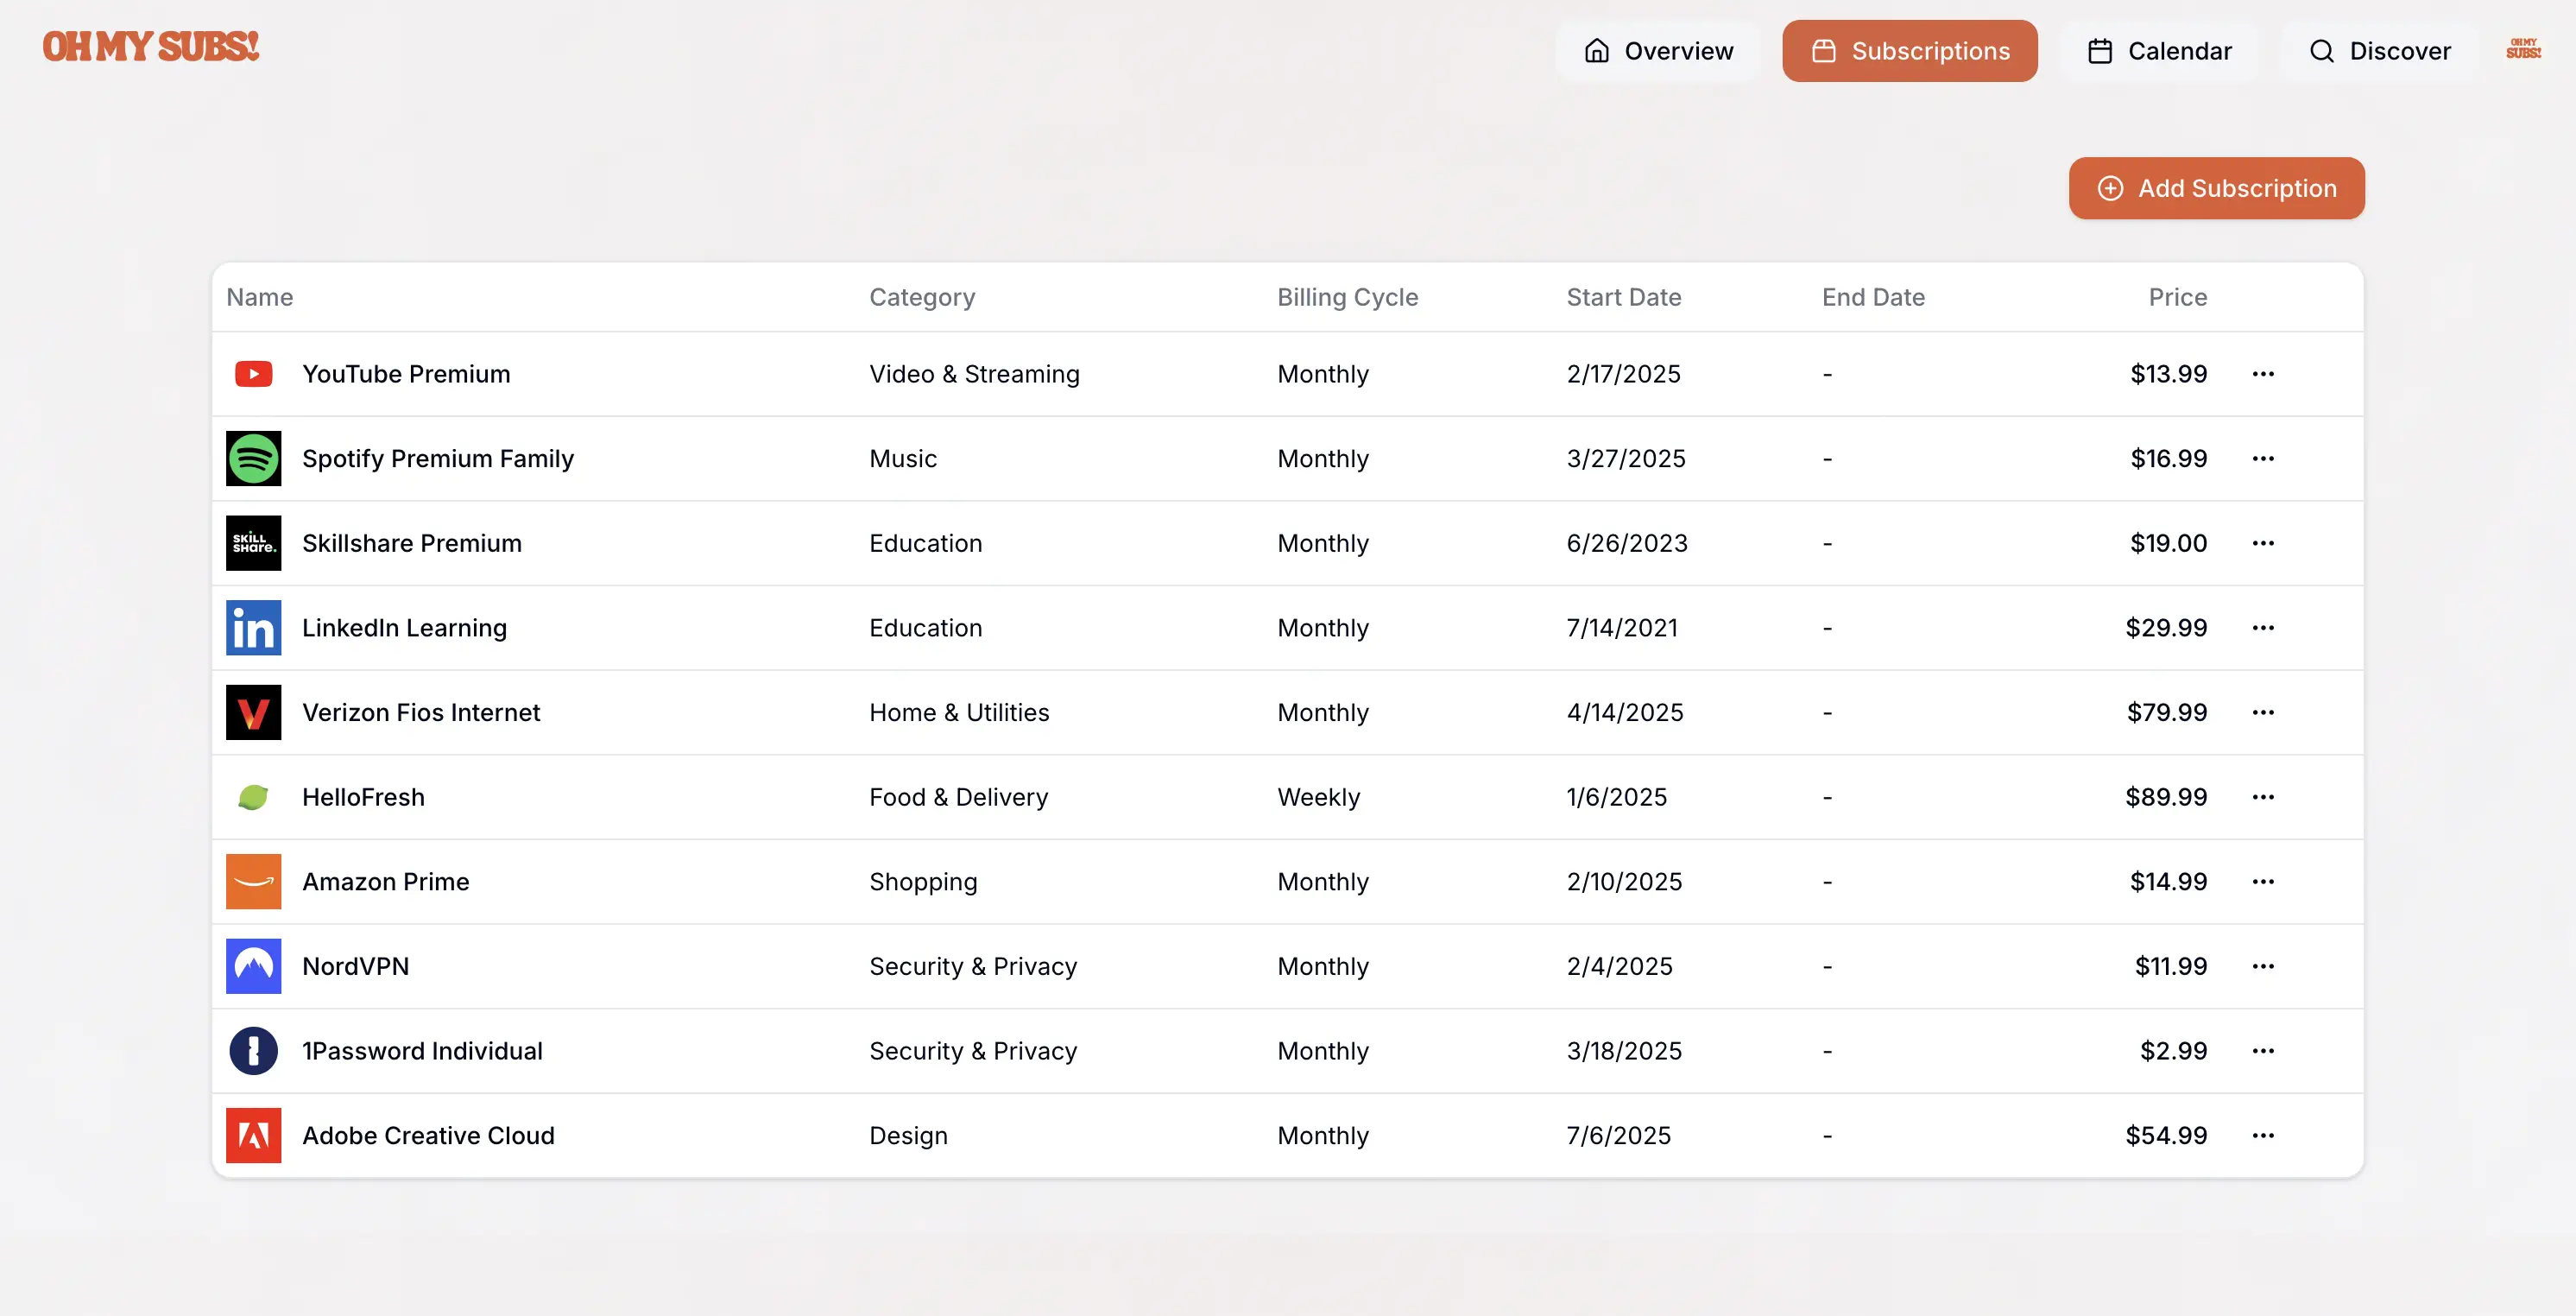Click the Start Date column header
The image size is (2576, 1316).
(1623, 297)
